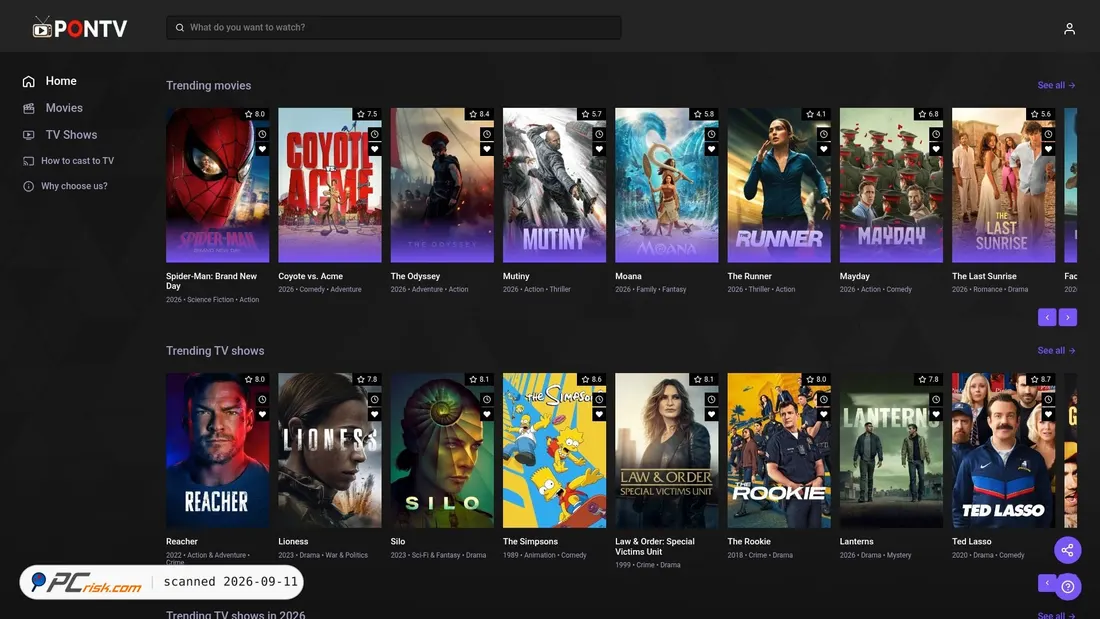Open The Runner movie poster
Screen dimensions: 1100x619
coord(779,185)
